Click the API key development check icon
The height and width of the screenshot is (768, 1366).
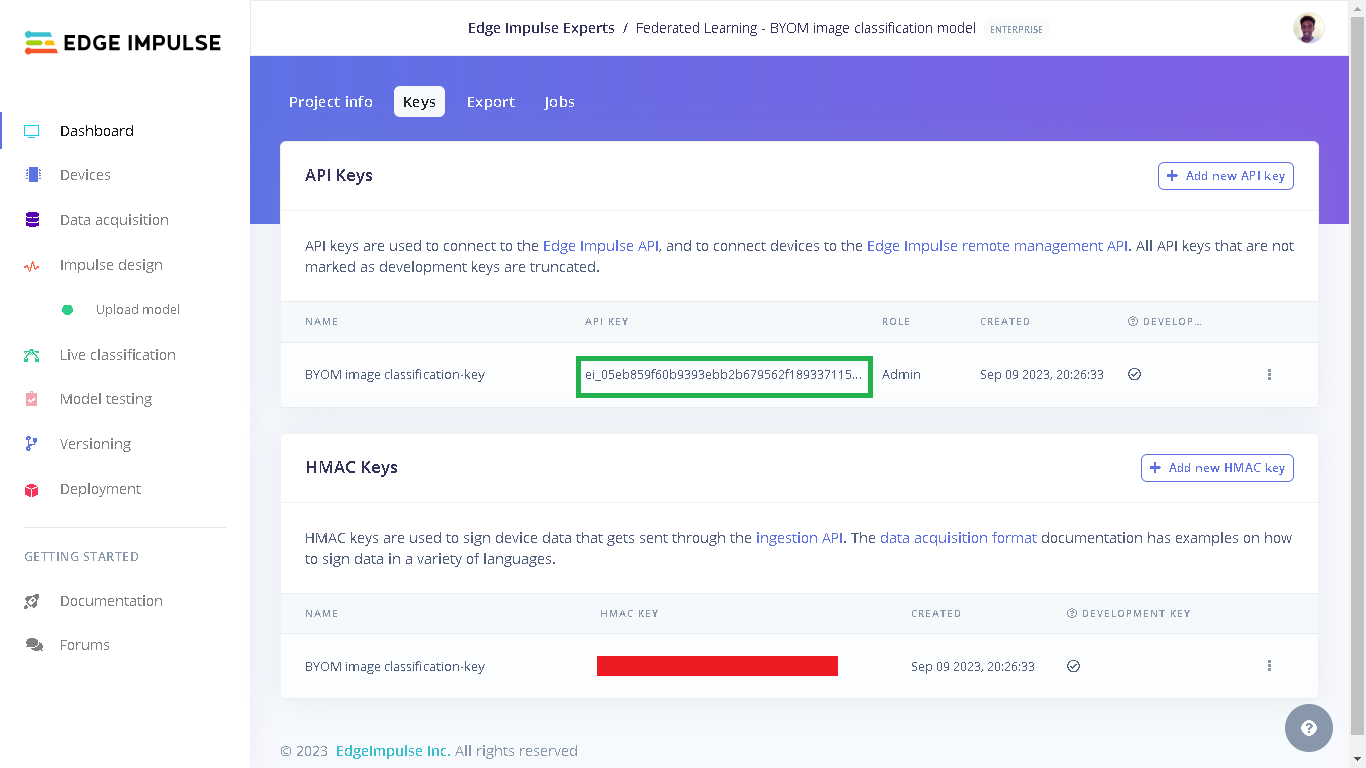[x=1134, y=374]
